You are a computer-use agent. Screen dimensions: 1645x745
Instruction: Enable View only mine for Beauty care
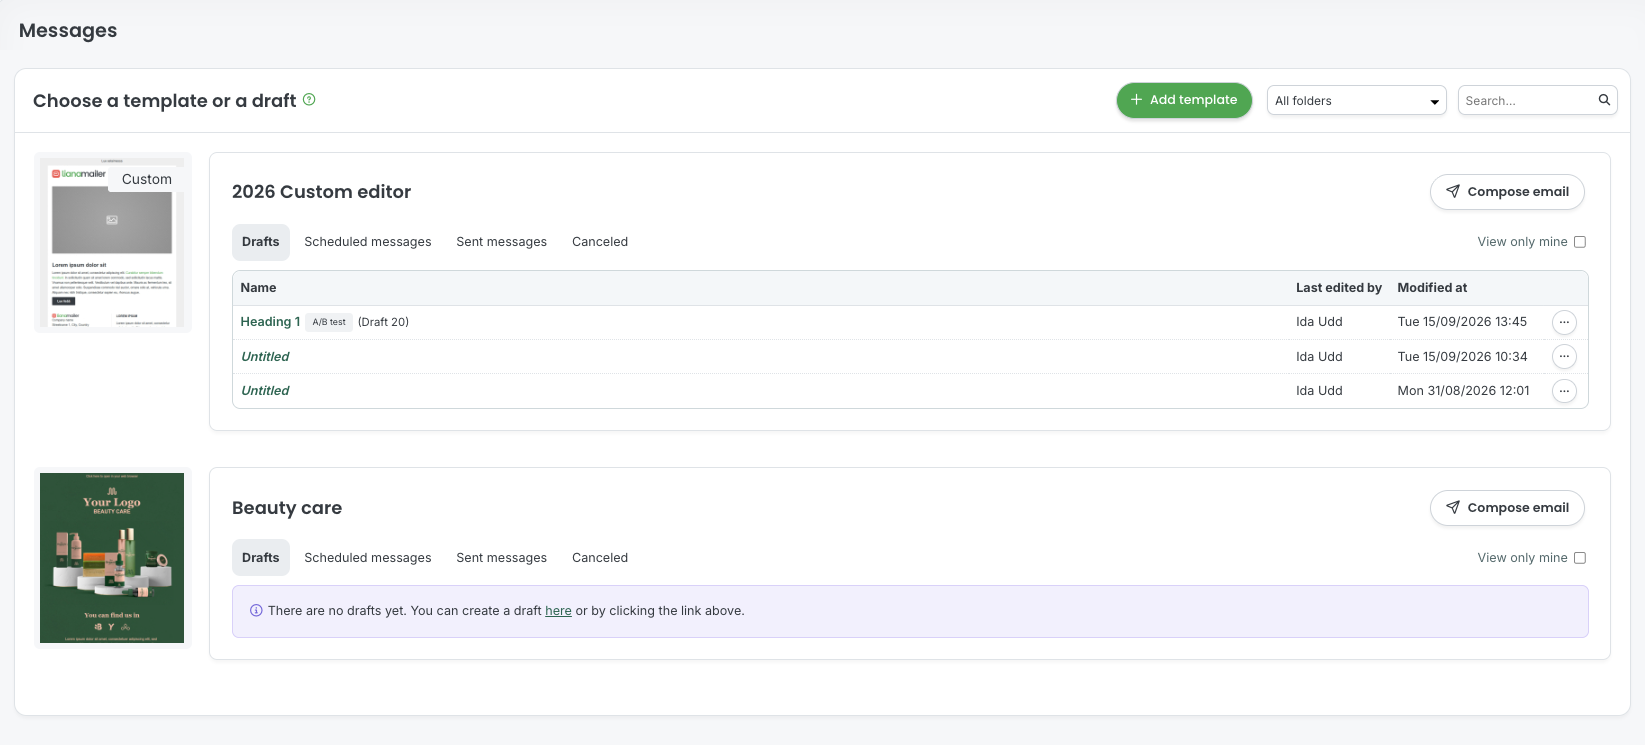1580,558
